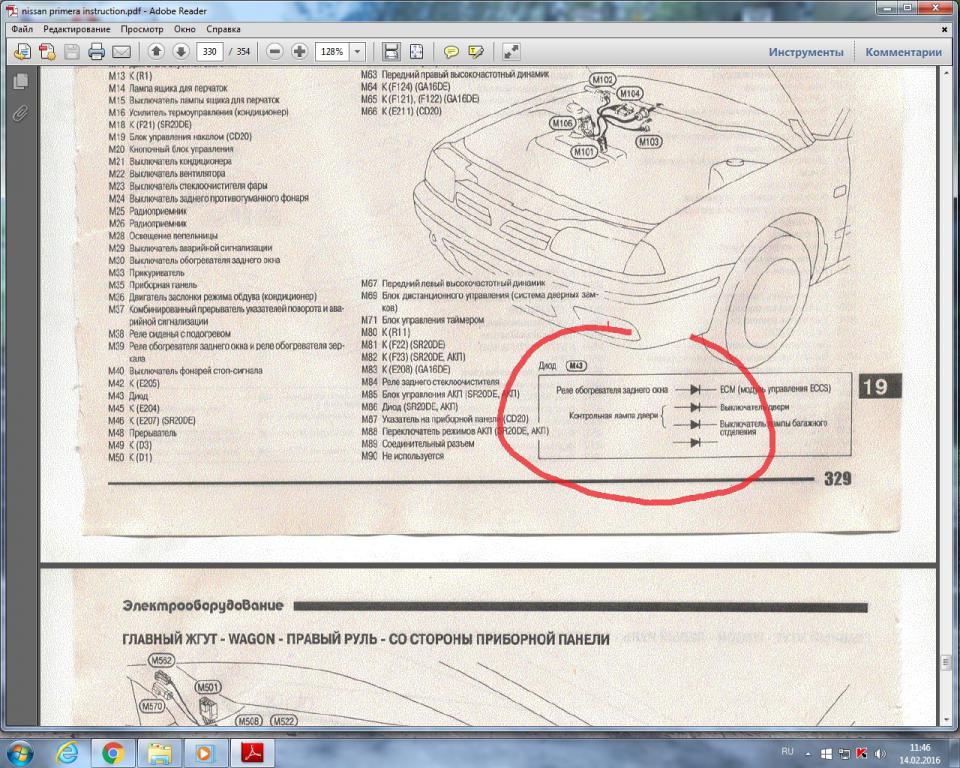Open the page thumbnails side panel
Viewport: 960px width, 768px height.
[x=20, y=80]
